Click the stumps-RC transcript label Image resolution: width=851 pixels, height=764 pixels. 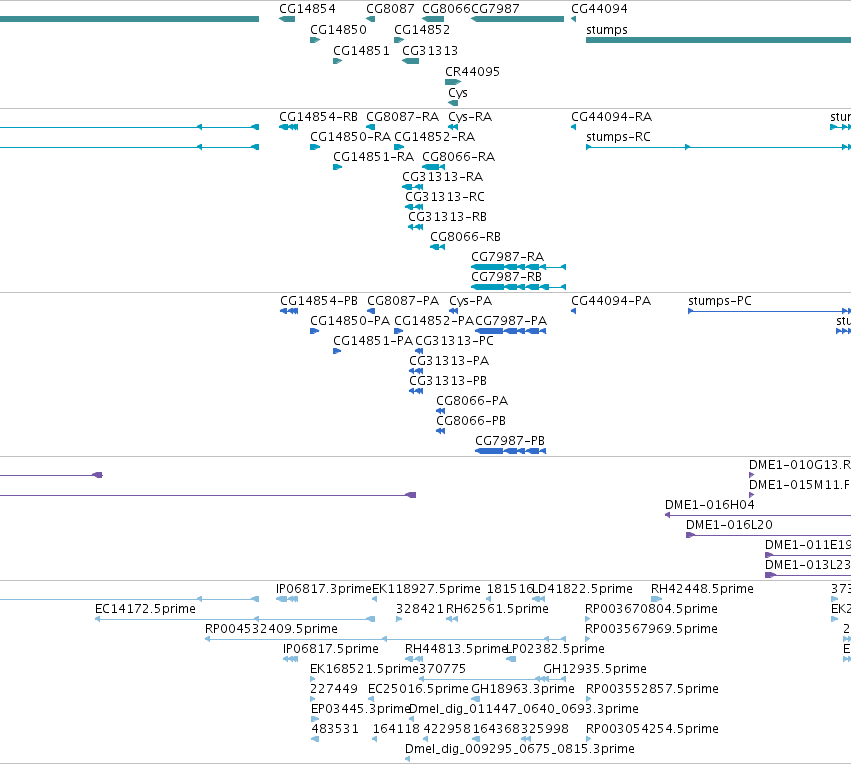[618, 137]
